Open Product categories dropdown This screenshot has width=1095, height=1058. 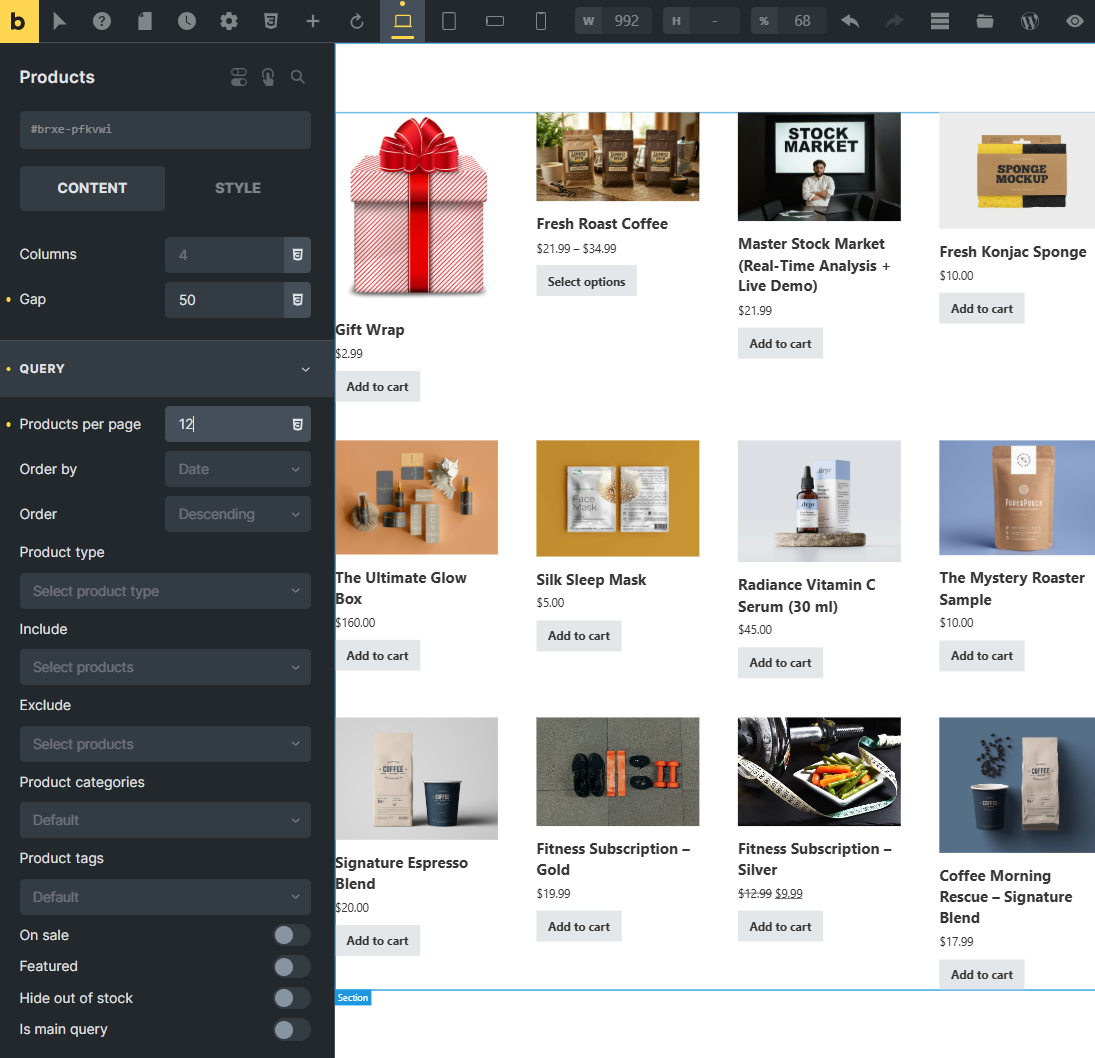click(x=165, y=820)
